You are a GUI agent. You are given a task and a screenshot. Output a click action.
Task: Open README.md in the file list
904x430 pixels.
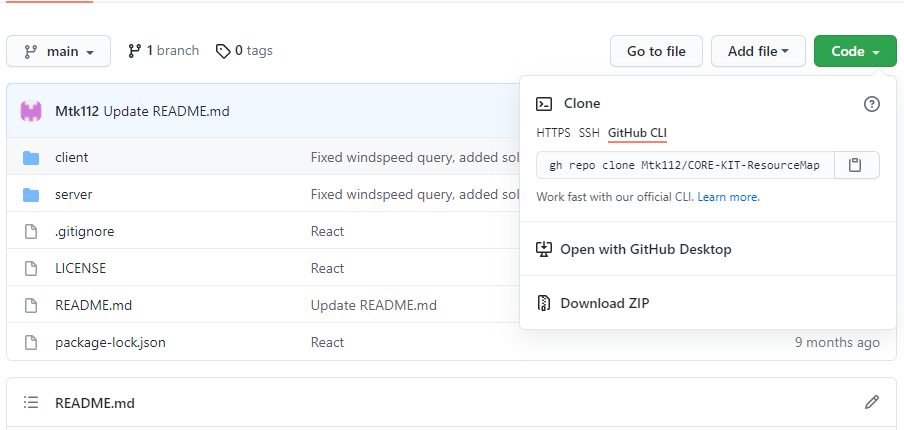(93, 305)
